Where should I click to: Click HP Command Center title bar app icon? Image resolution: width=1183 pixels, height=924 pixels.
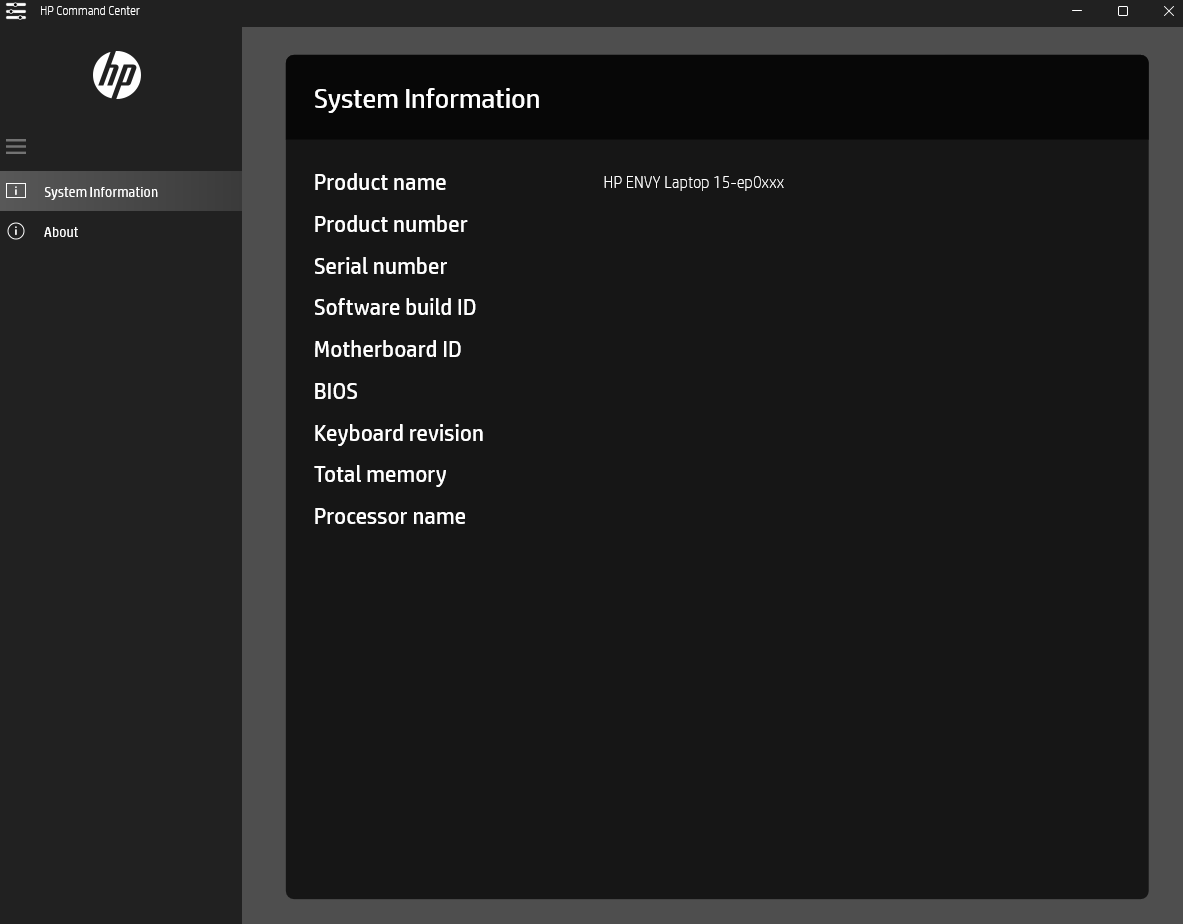click(x=16, y=11)
